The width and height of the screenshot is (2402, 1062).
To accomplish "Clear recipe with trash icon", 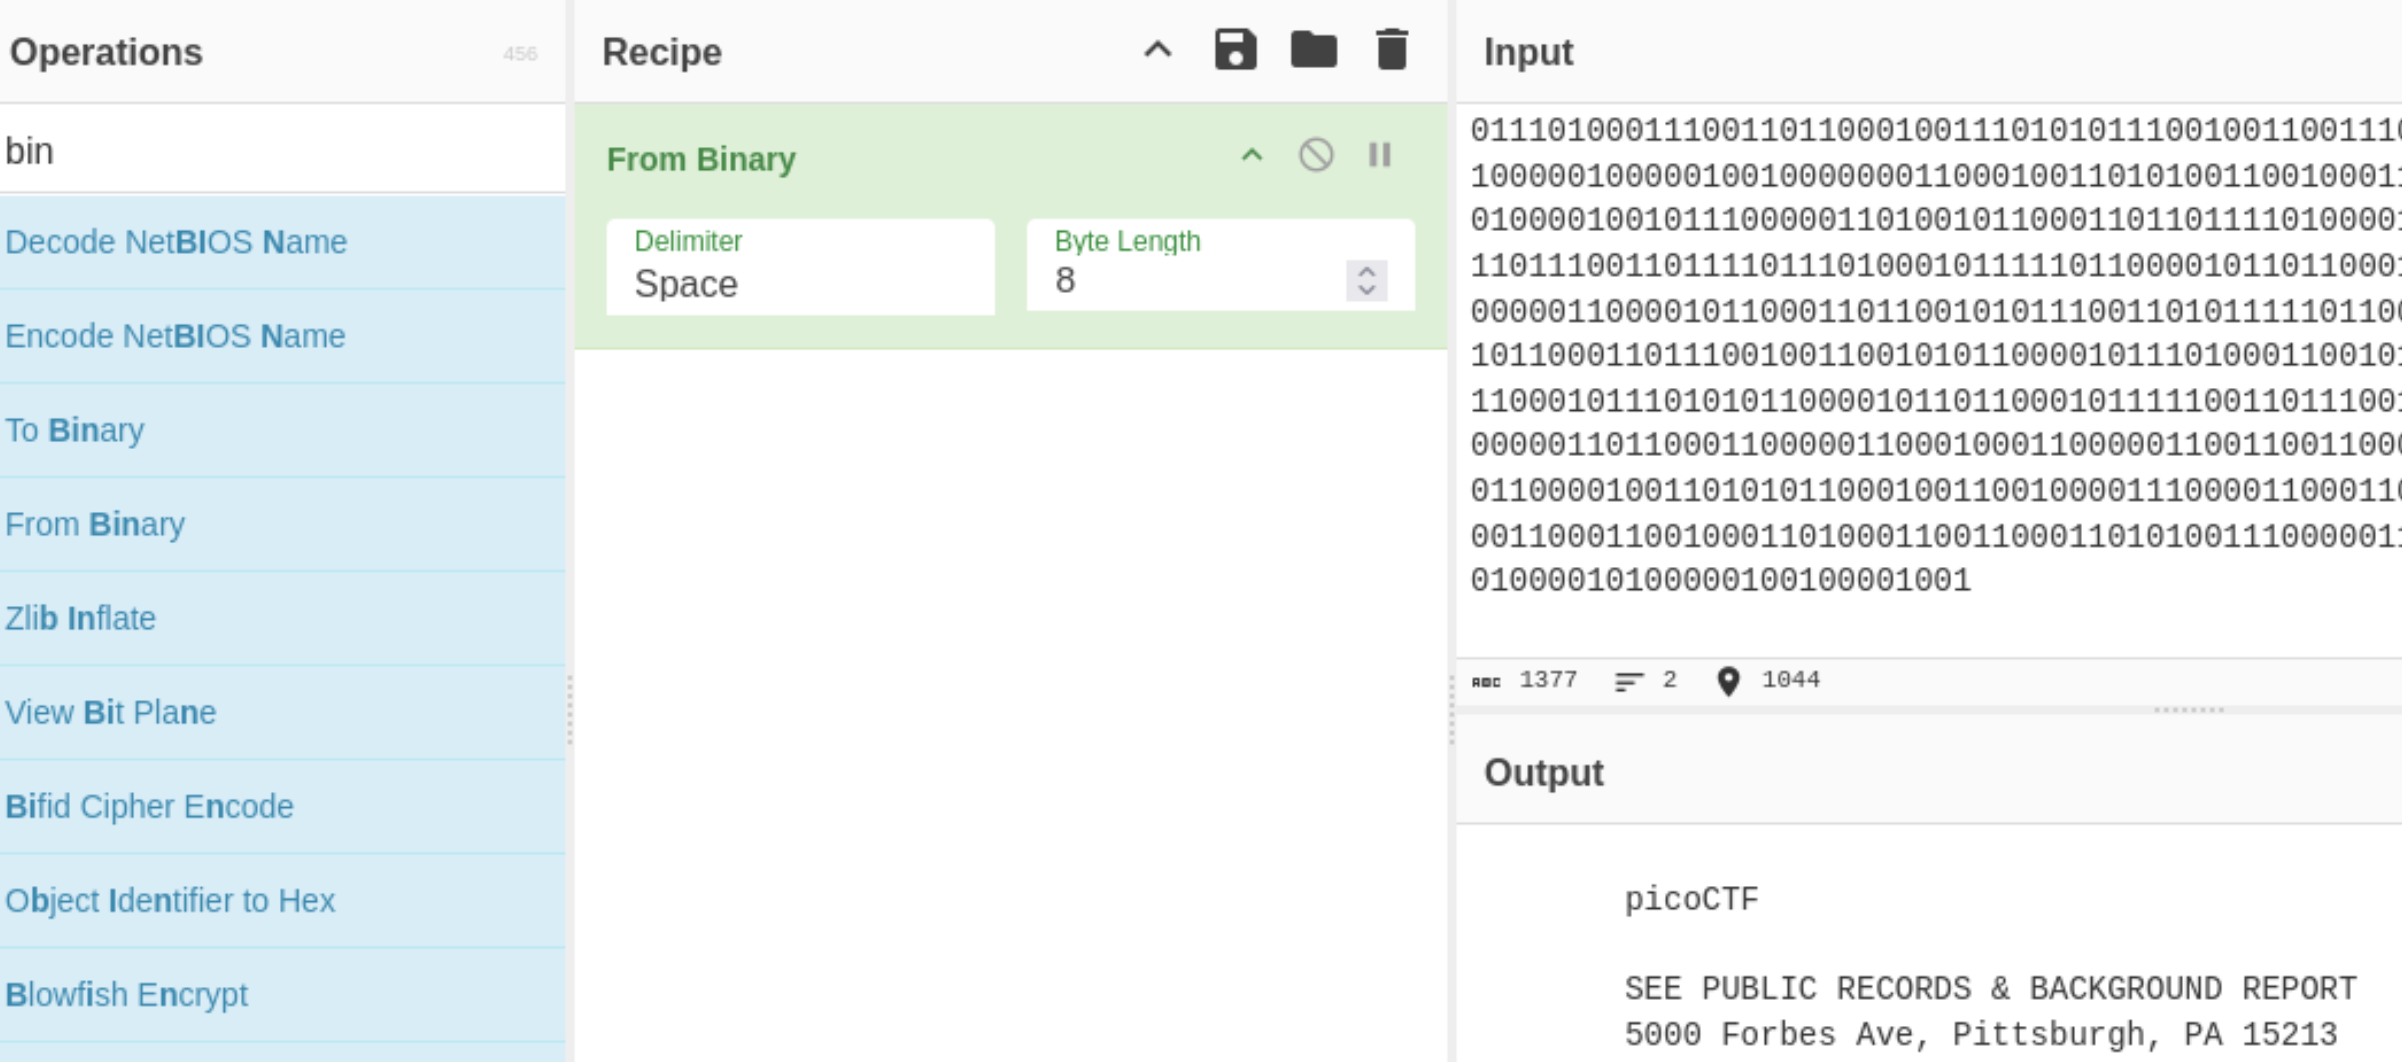I will [1391, 50].
